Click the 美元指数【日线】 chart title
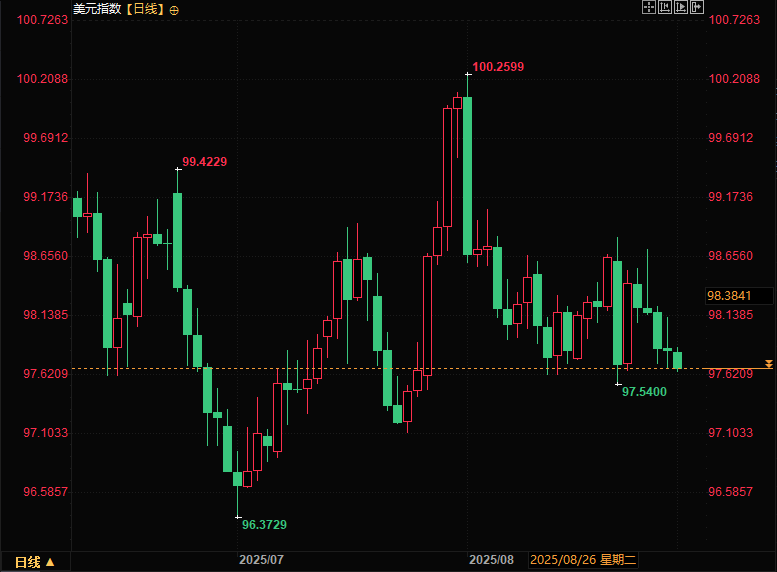The width and height of the screenshot is (777, 572). 118,9
